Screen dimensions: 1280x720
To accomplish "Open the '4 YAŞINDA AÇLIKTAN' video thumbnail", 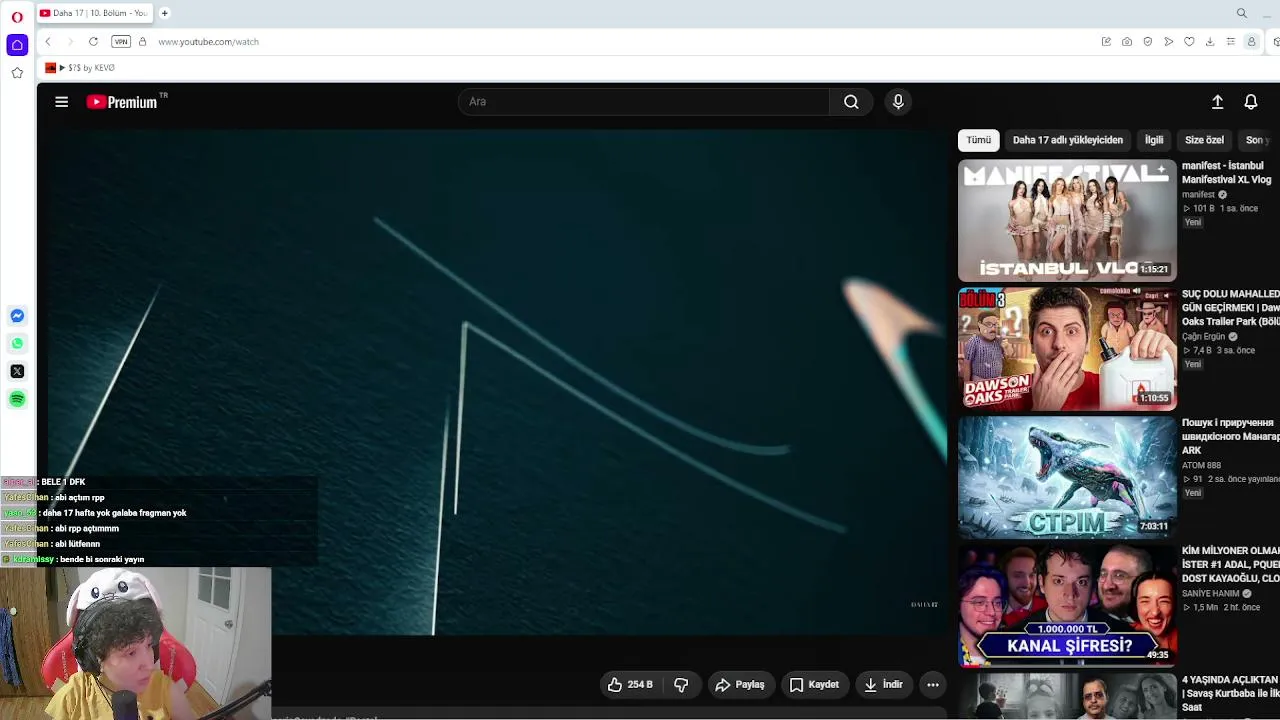I will (1067, 697).
